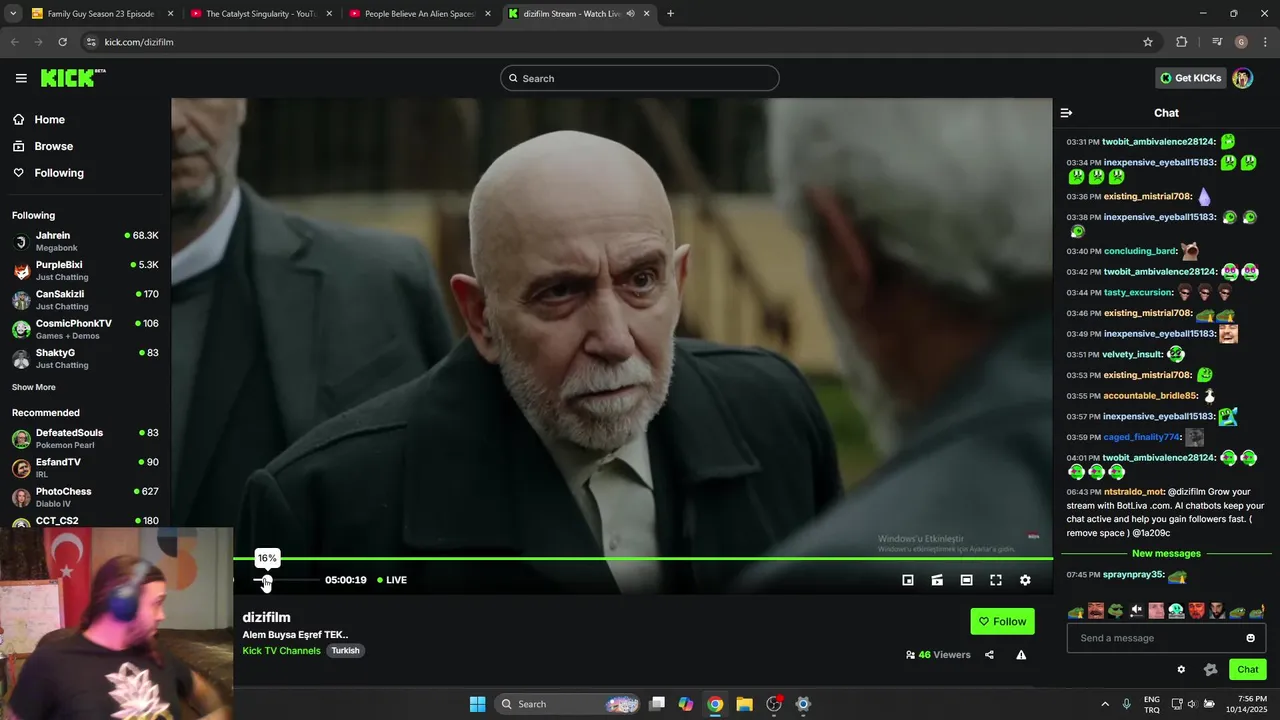1280x720 pixels.
Task: Follow the dizifilm channel
Action: [x=1002, y=621]
